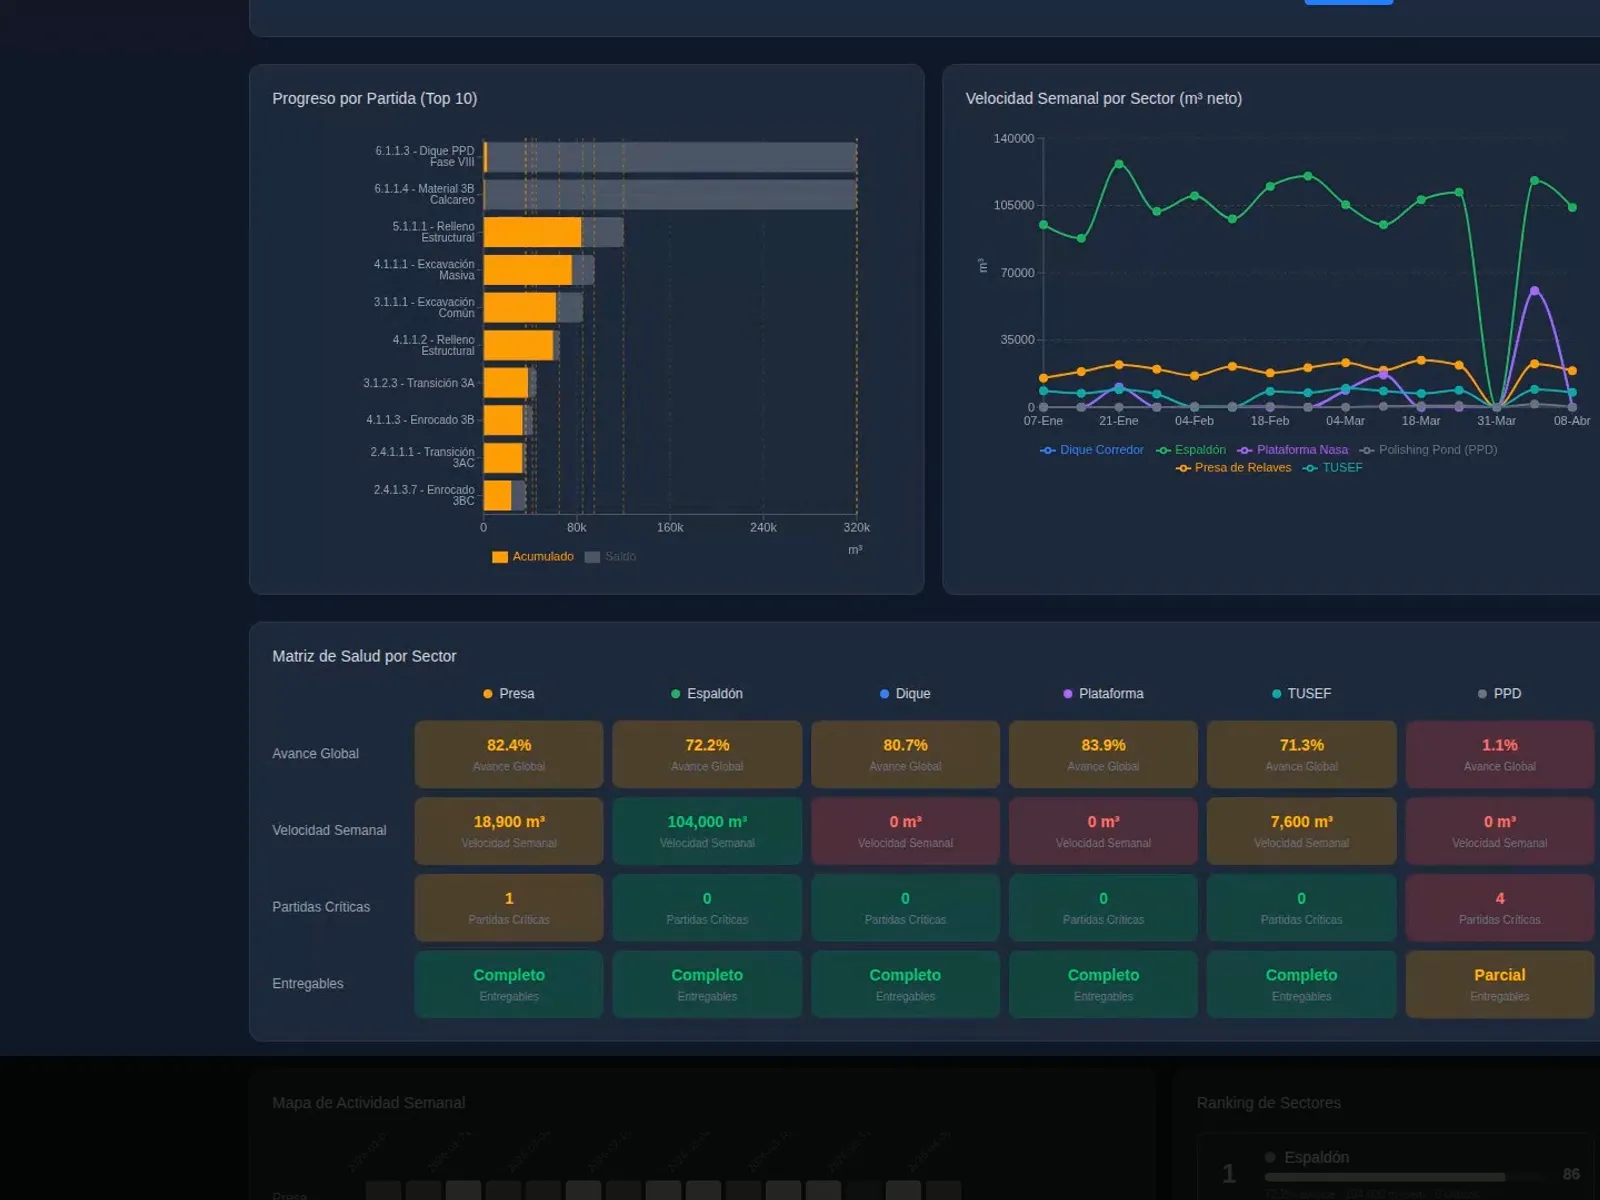
Task: Click the Ranking de Sectores heading
Action: pos(1269,1103)
